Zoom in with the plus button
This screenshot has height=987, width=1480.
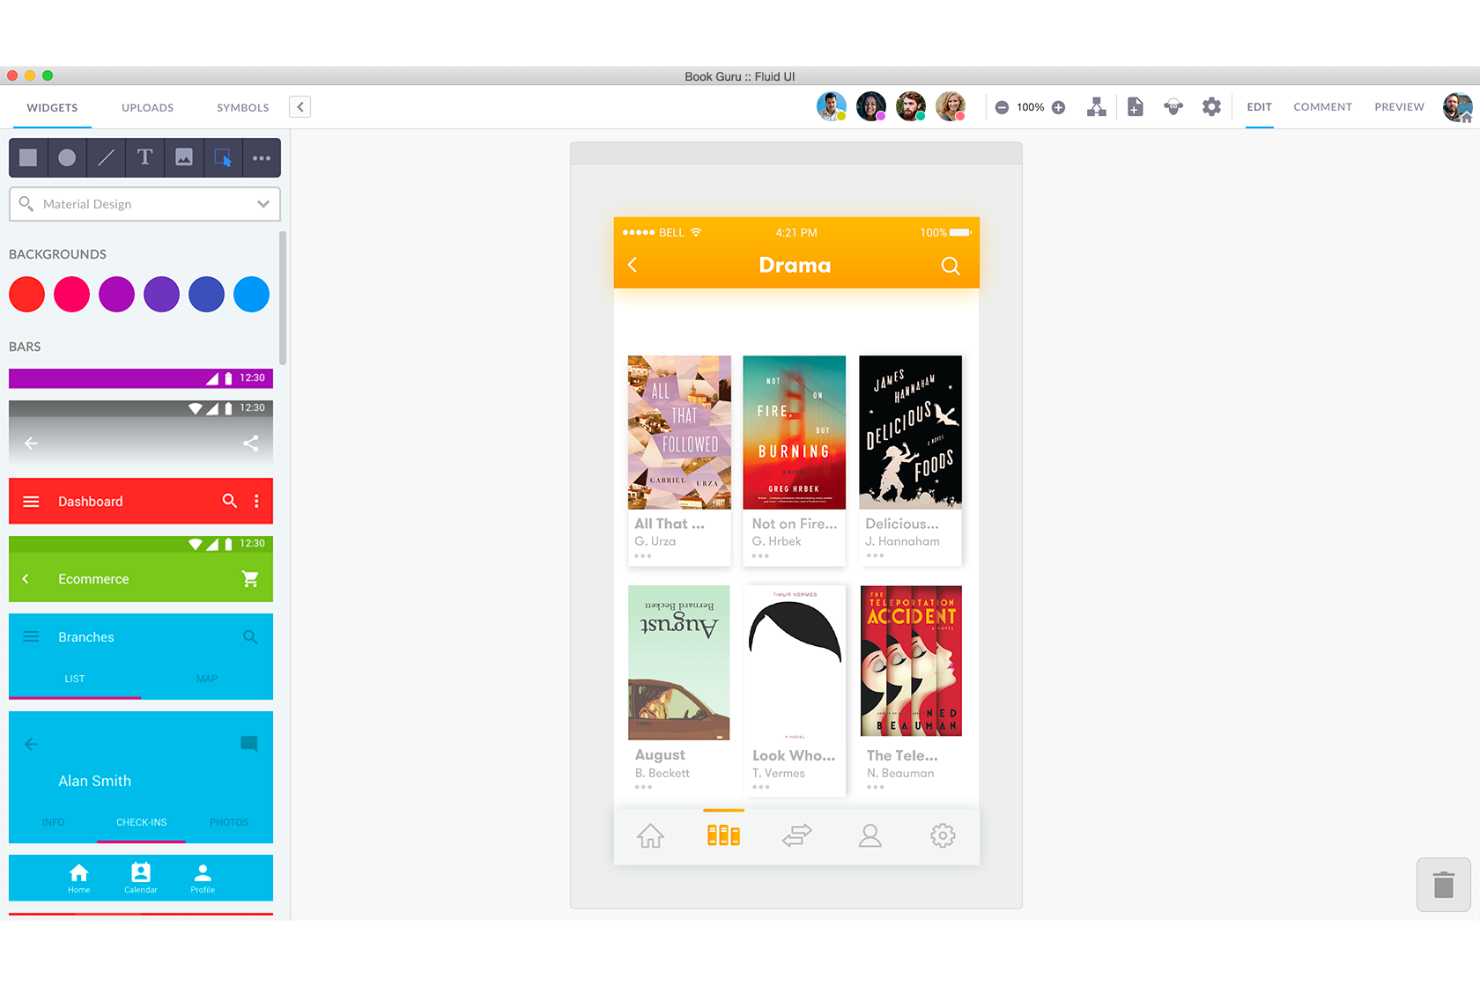(1058, 107)
